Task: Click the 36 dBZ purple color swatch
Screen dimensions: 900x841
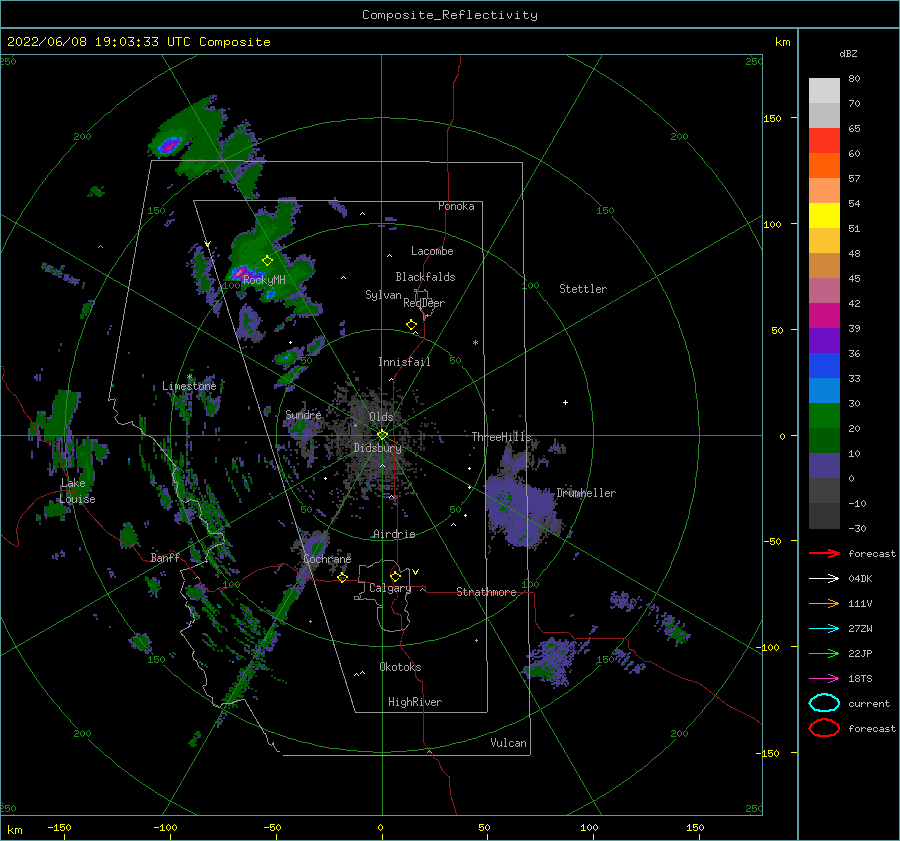Action: 824,341
